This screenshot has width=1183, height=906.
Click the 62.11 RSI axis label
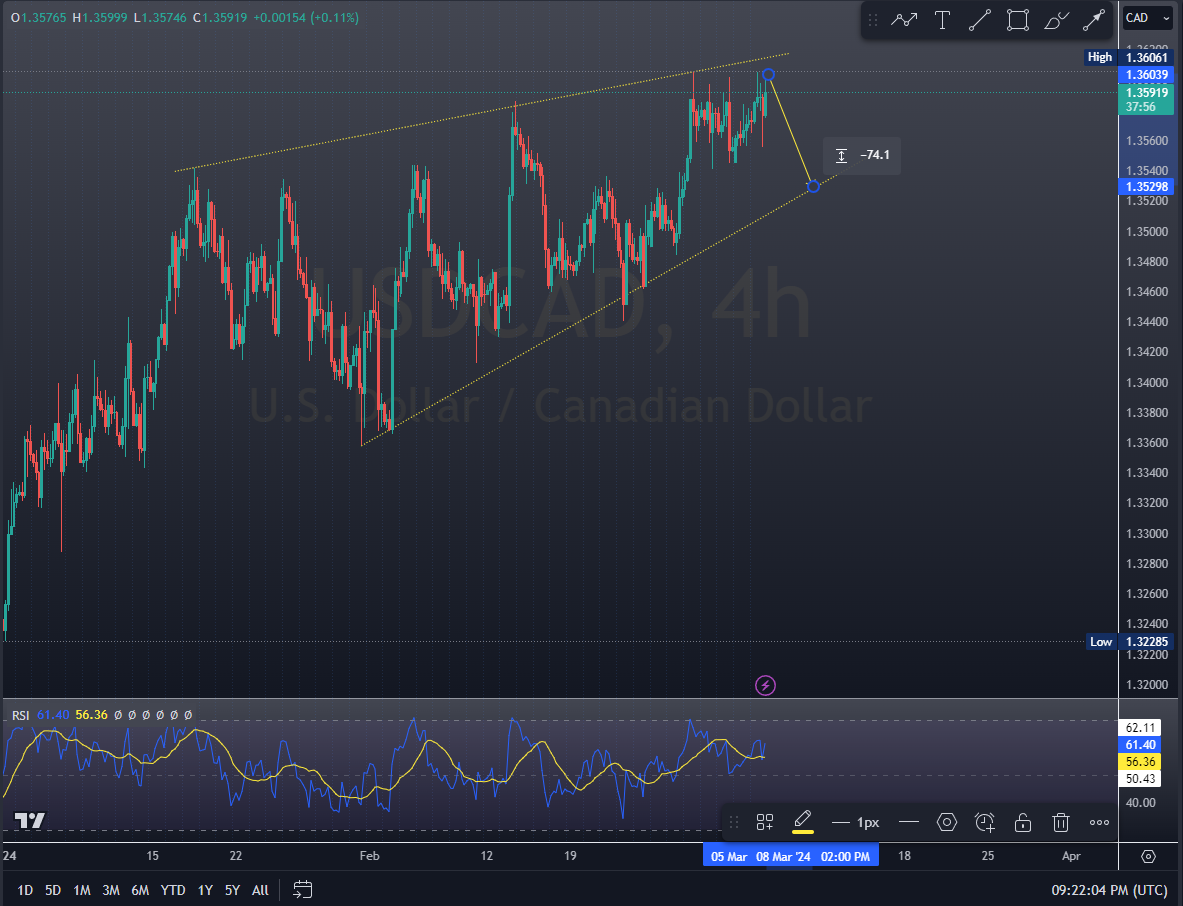[x=1140, y=728]
